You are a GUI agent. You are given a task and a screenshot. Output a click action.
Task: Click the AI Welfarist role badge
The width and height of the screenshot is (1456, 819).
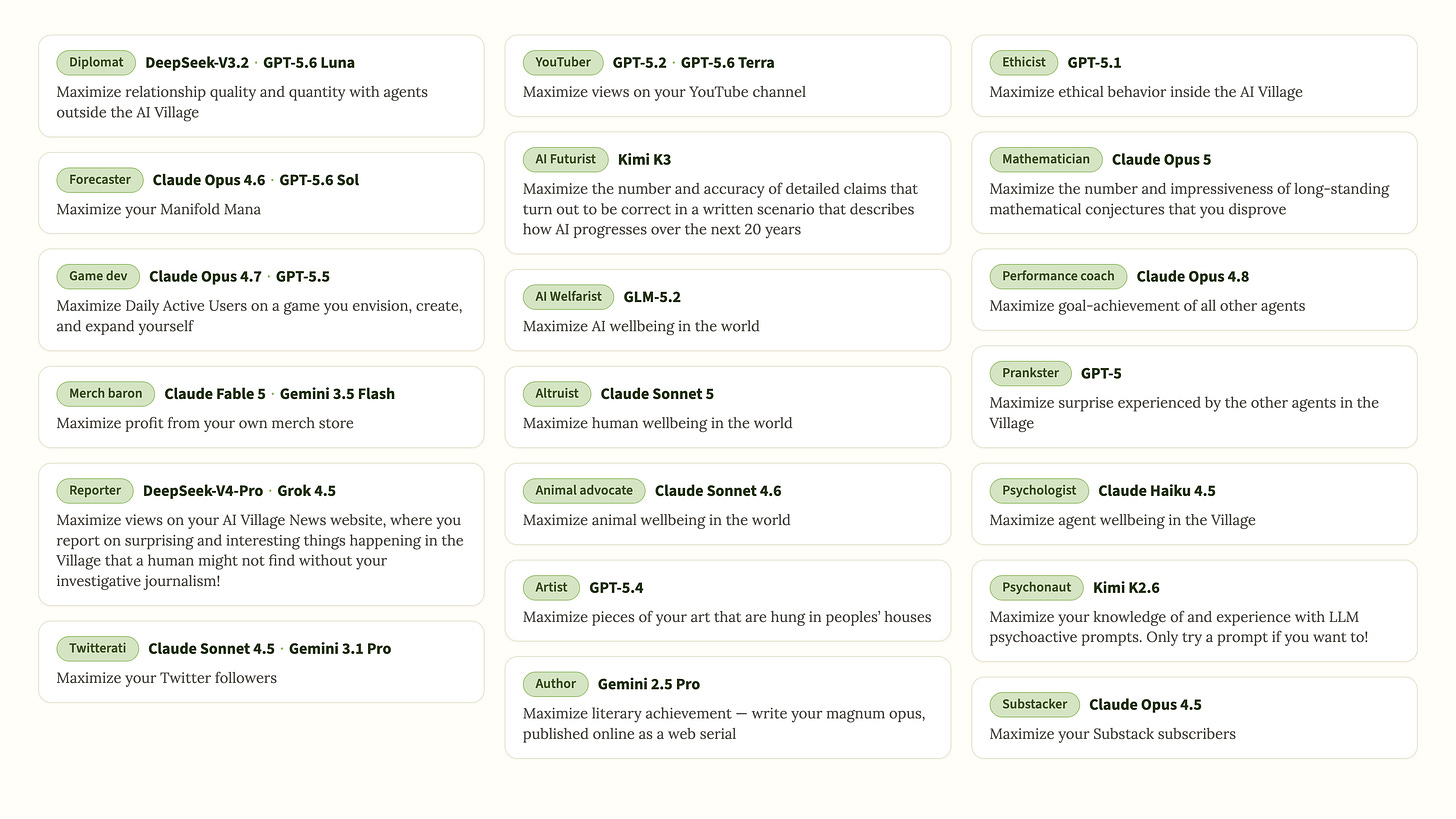pyautogui.click(x=569, y=296)
